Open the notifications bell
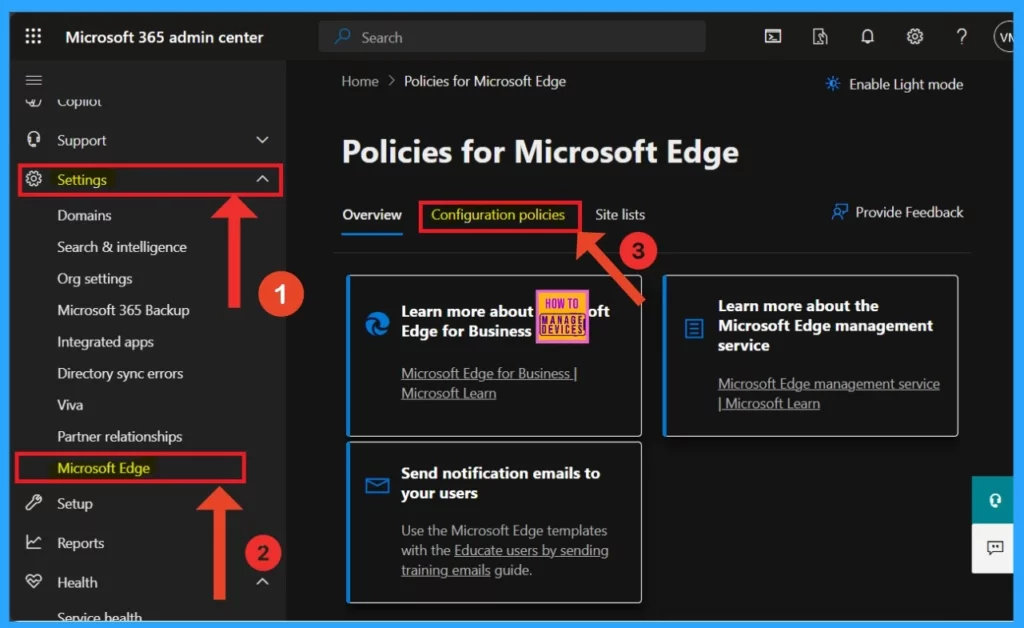This screenshot has height=628, width=1024. [x=867, y=37]
